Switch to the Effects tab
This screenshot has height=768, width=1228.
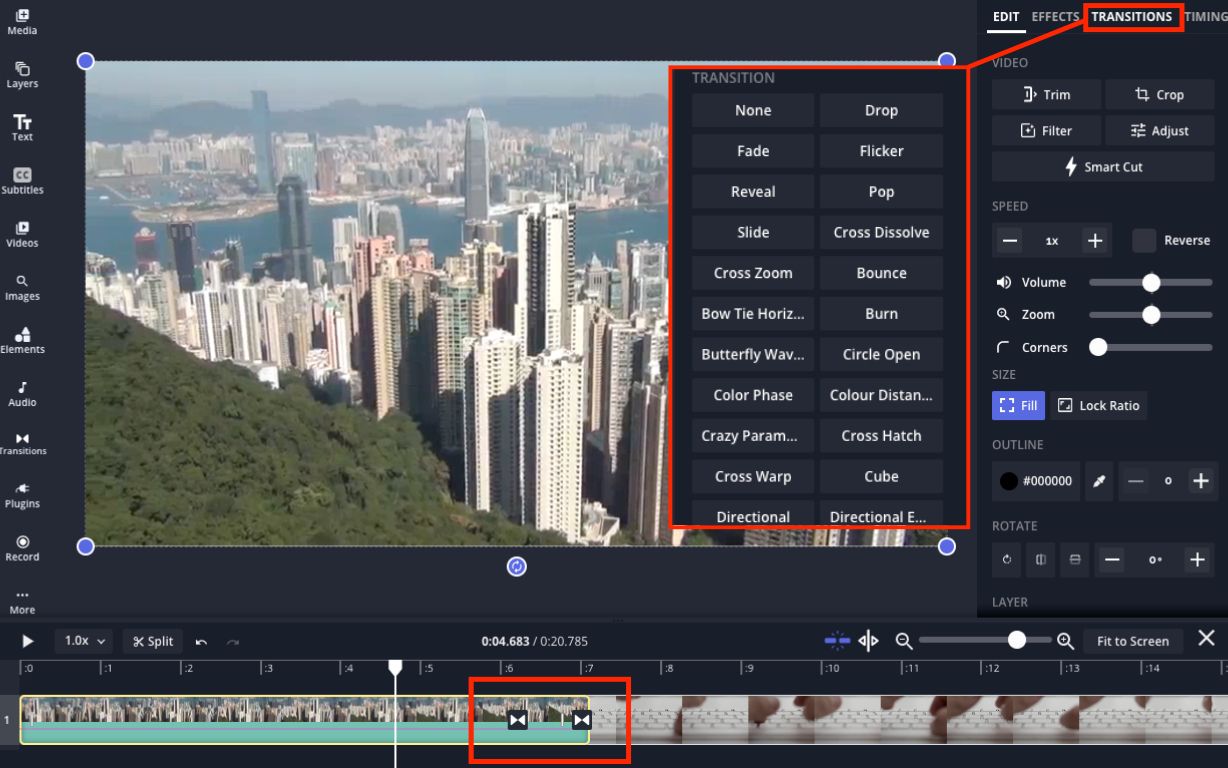1055,17
